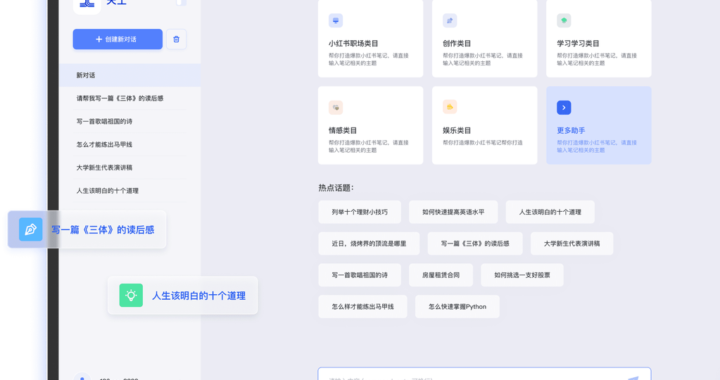Image resolution: width=720 pixels, height=380 pixels.
Task: Click the 创作类目 card icon
Action: click(450, 21)
